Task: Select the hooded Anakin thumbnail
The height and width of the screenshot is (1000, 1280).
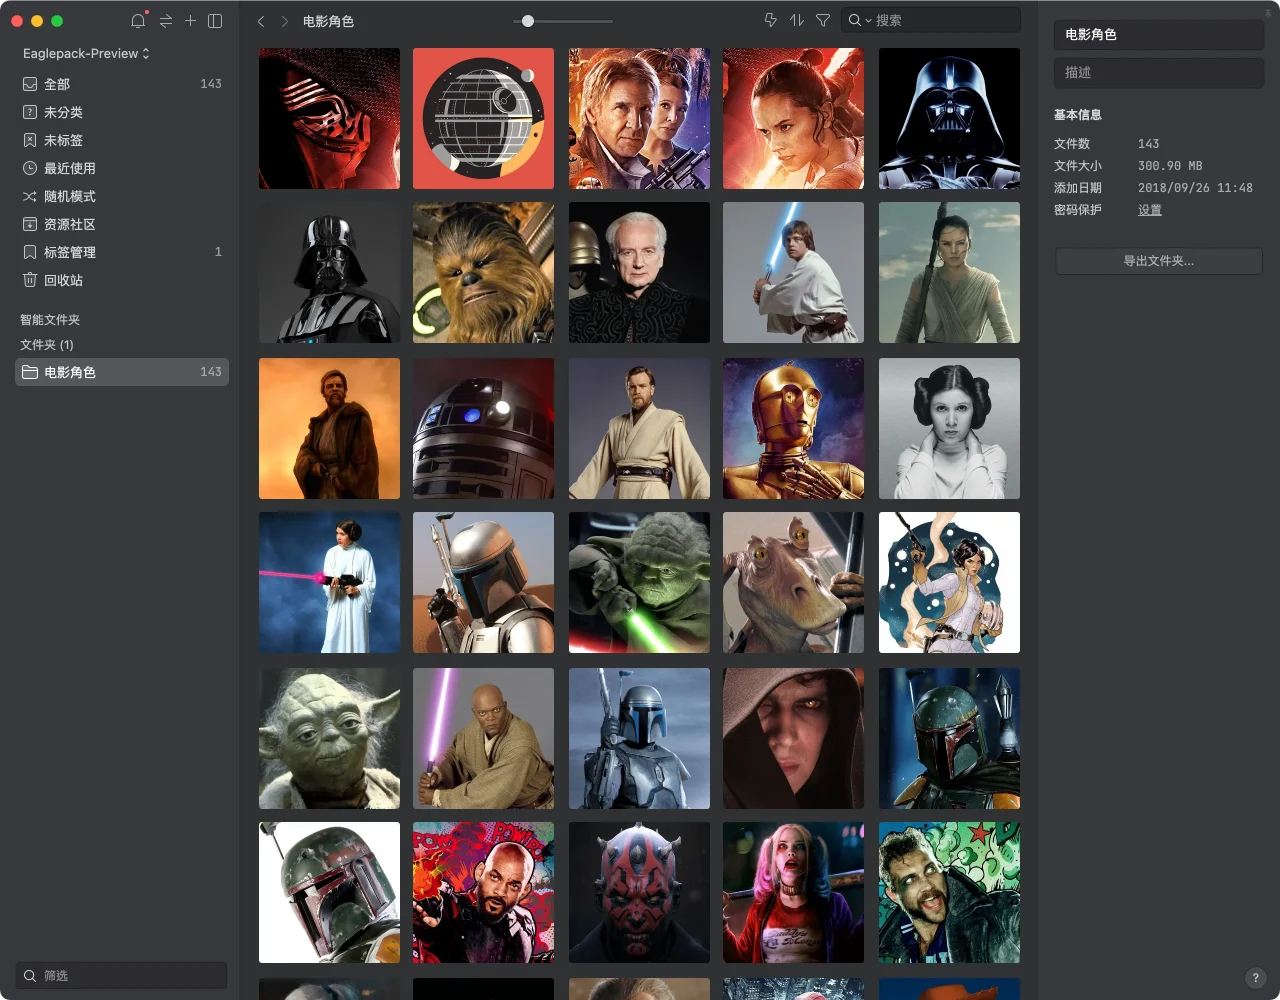Action: pos(794,738)
